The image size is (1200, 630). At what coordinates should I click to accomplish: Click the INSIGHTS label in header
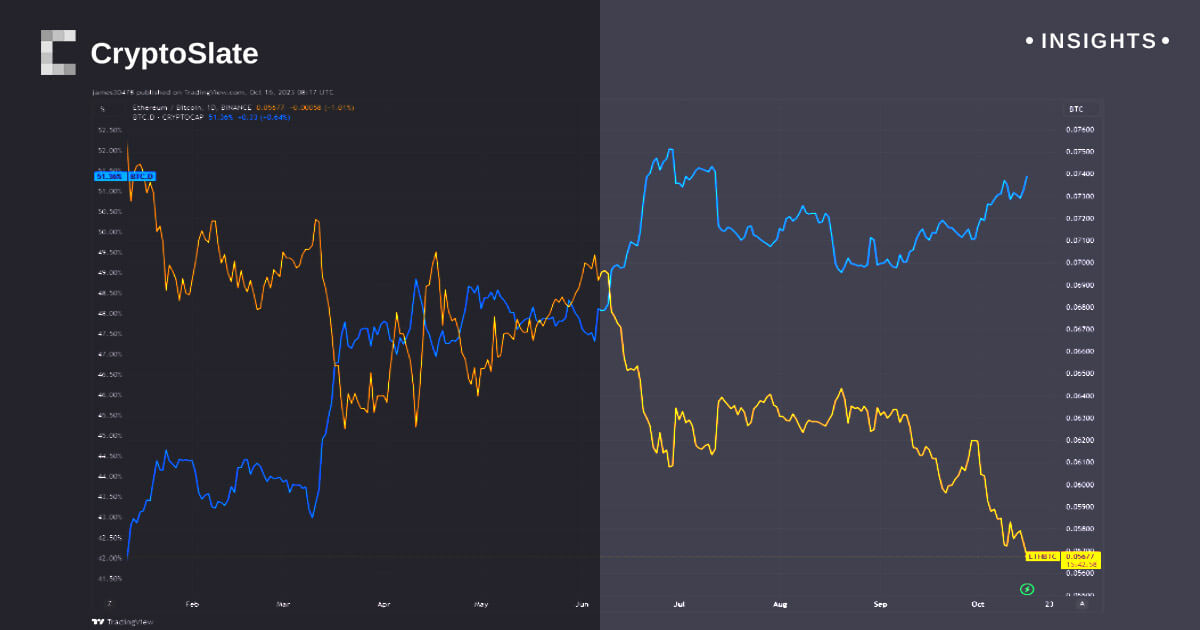pos(1098,41)
